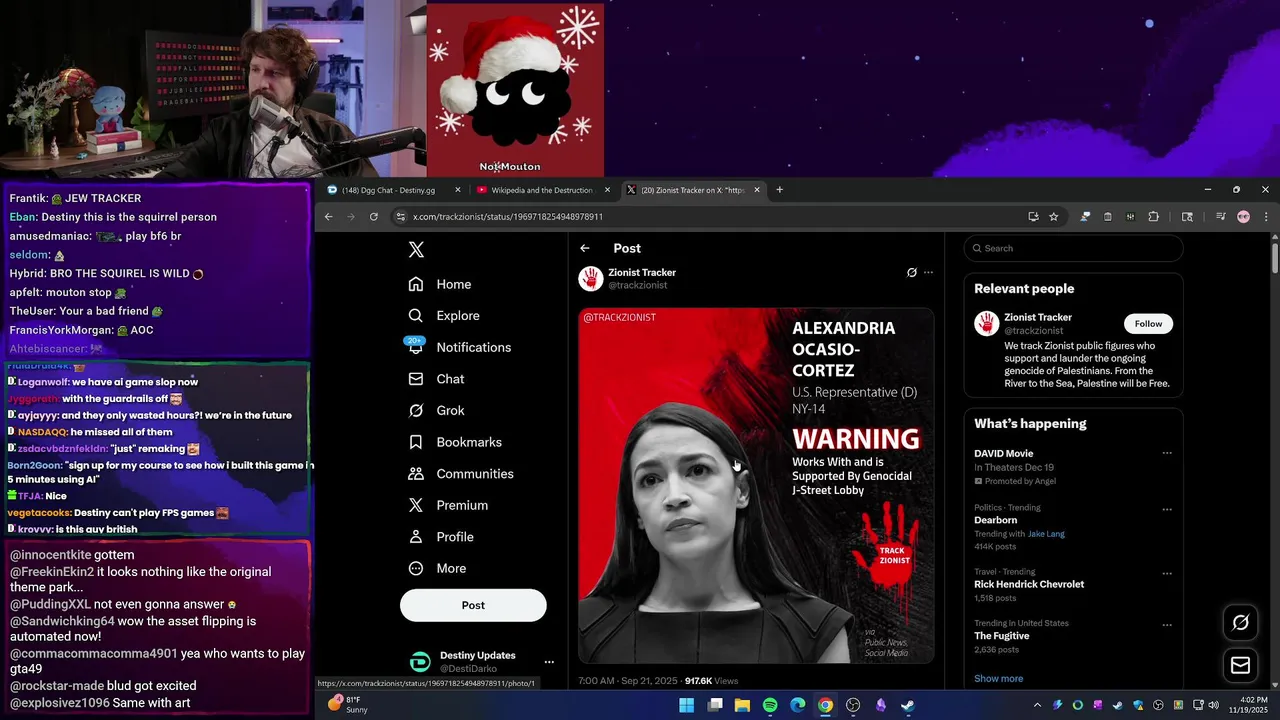
Task: Open Zionist Tracker name in Relevant people
Action: 1038,317
